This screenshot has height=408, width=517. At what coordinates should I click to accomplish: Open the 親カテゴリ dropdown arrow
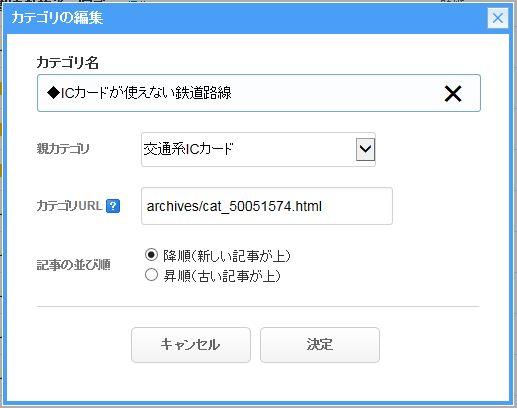365,149
